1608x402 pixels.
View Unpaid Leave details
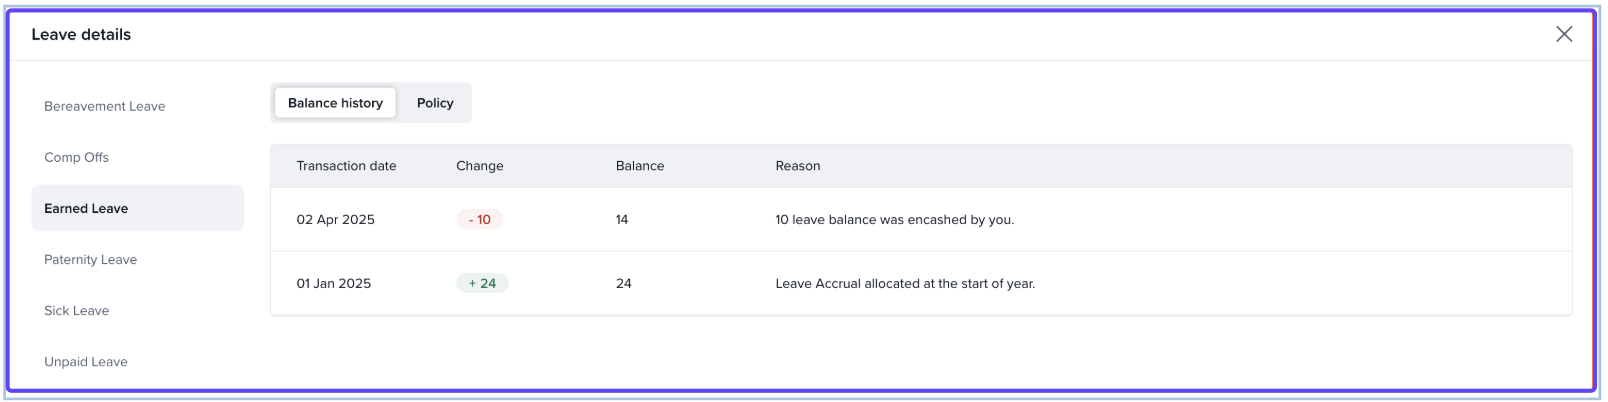pos(85,361)
